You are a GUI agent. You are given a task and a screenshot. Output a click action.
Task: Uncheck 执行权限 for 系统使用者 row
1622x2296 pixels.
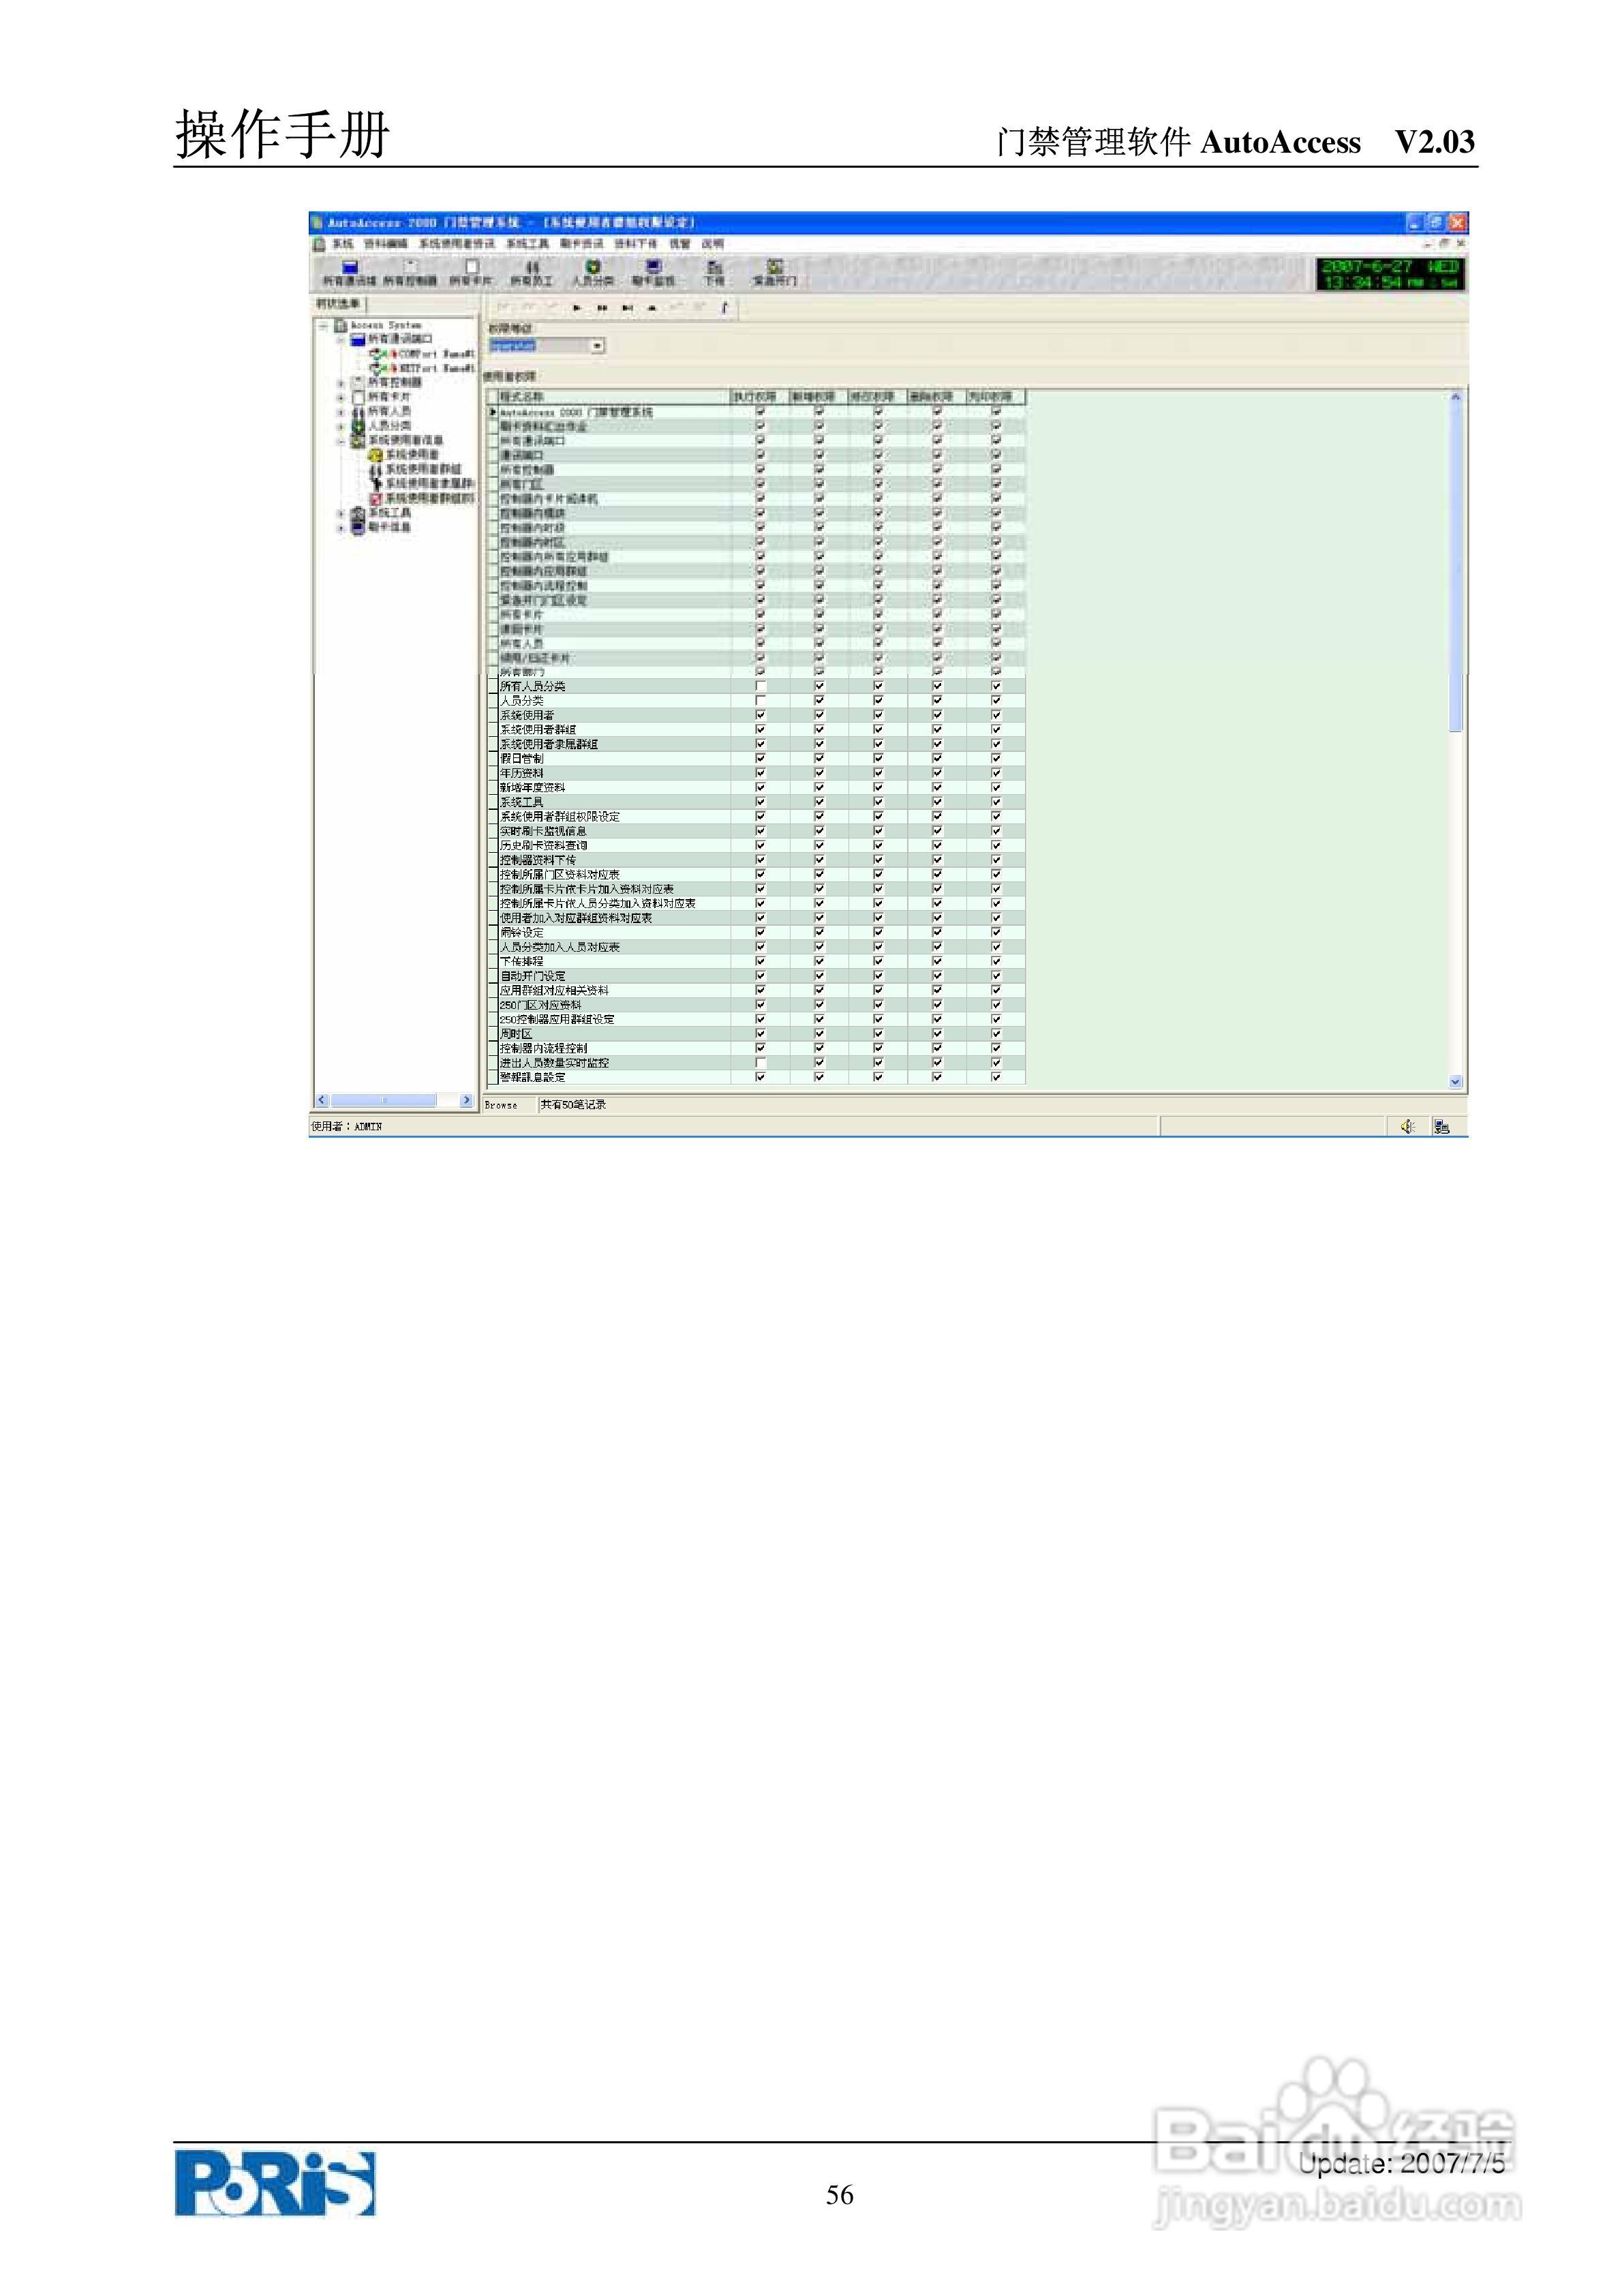(x=761, y=716)
